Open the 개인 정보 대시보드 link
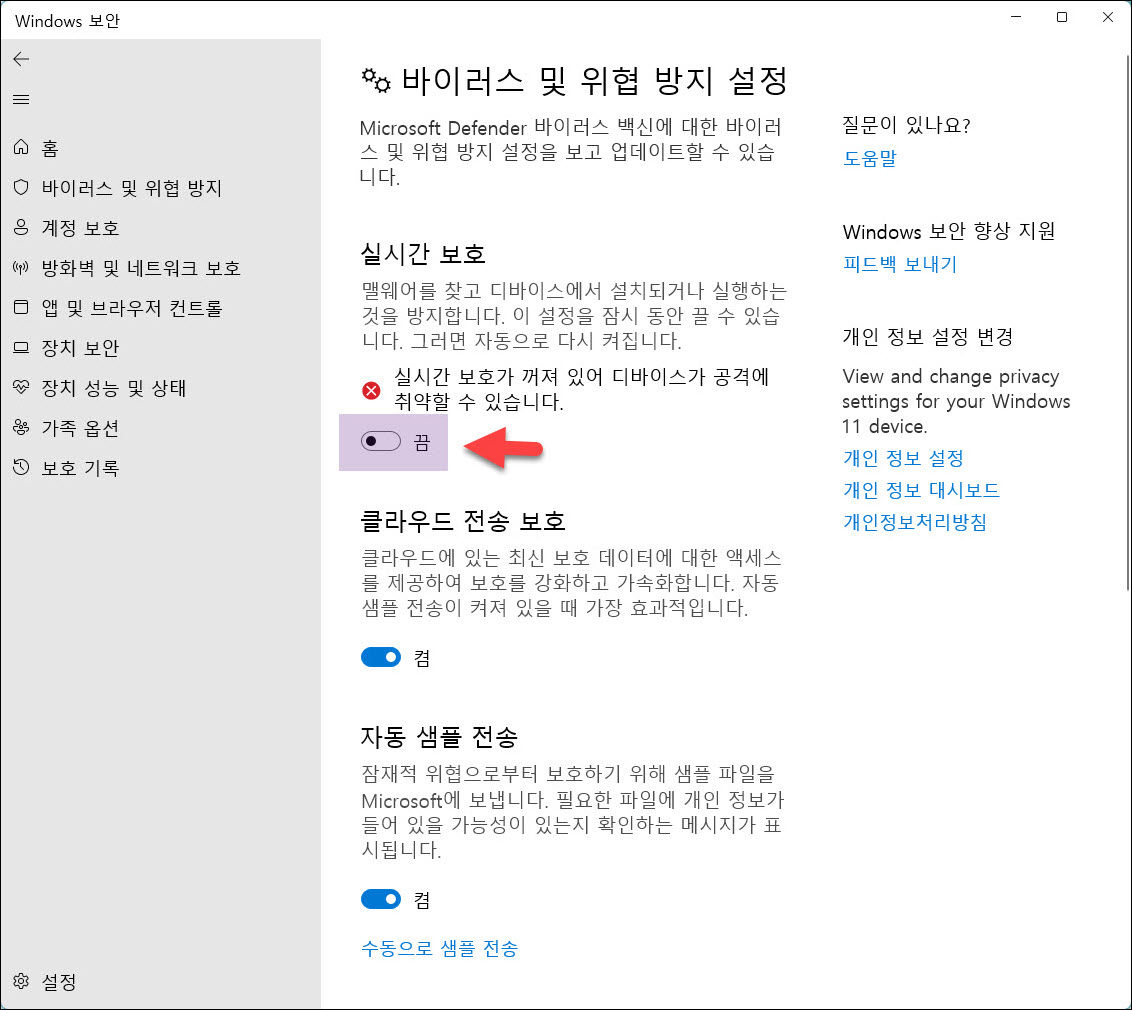 921,490
